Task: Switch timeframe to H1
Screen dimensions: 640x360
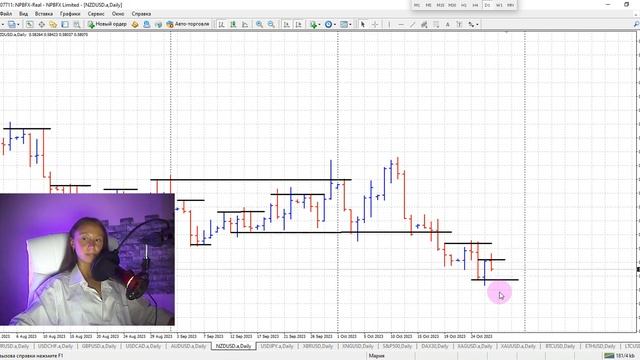Action: coord(464,5)
